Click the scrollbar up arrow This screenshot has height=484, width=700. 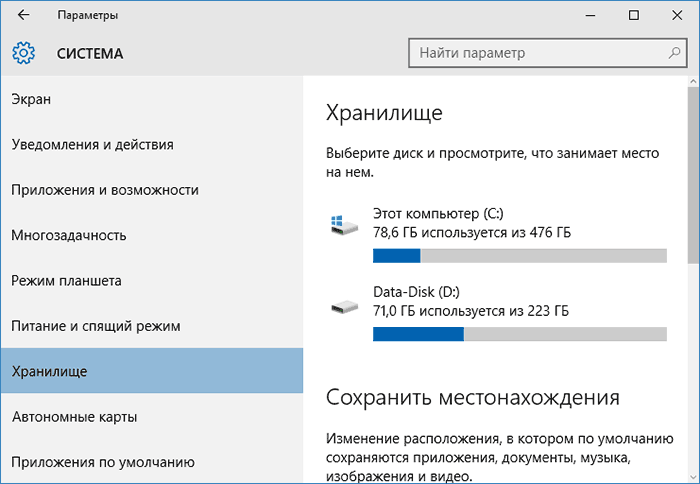pos(693,82)
